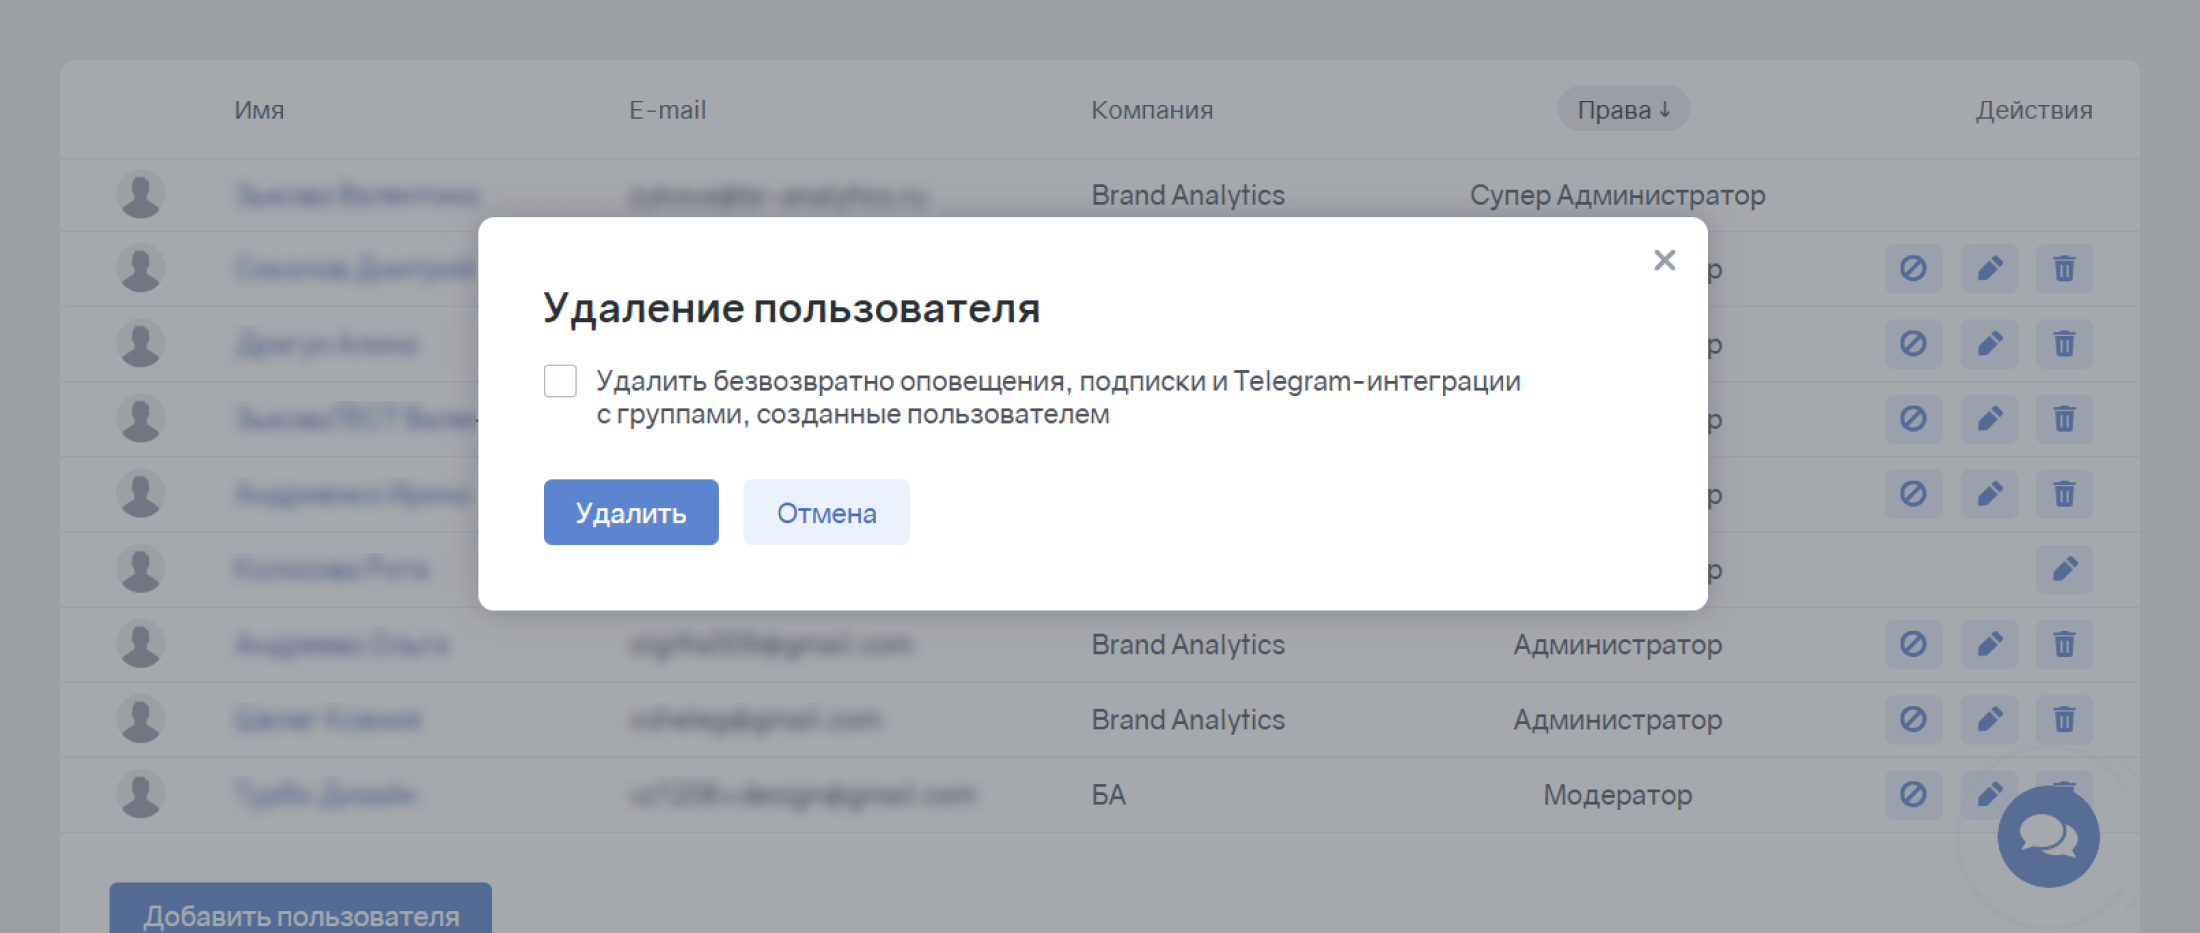Click the E-mail column header
2200x933 pixels.
click(667, 110)
